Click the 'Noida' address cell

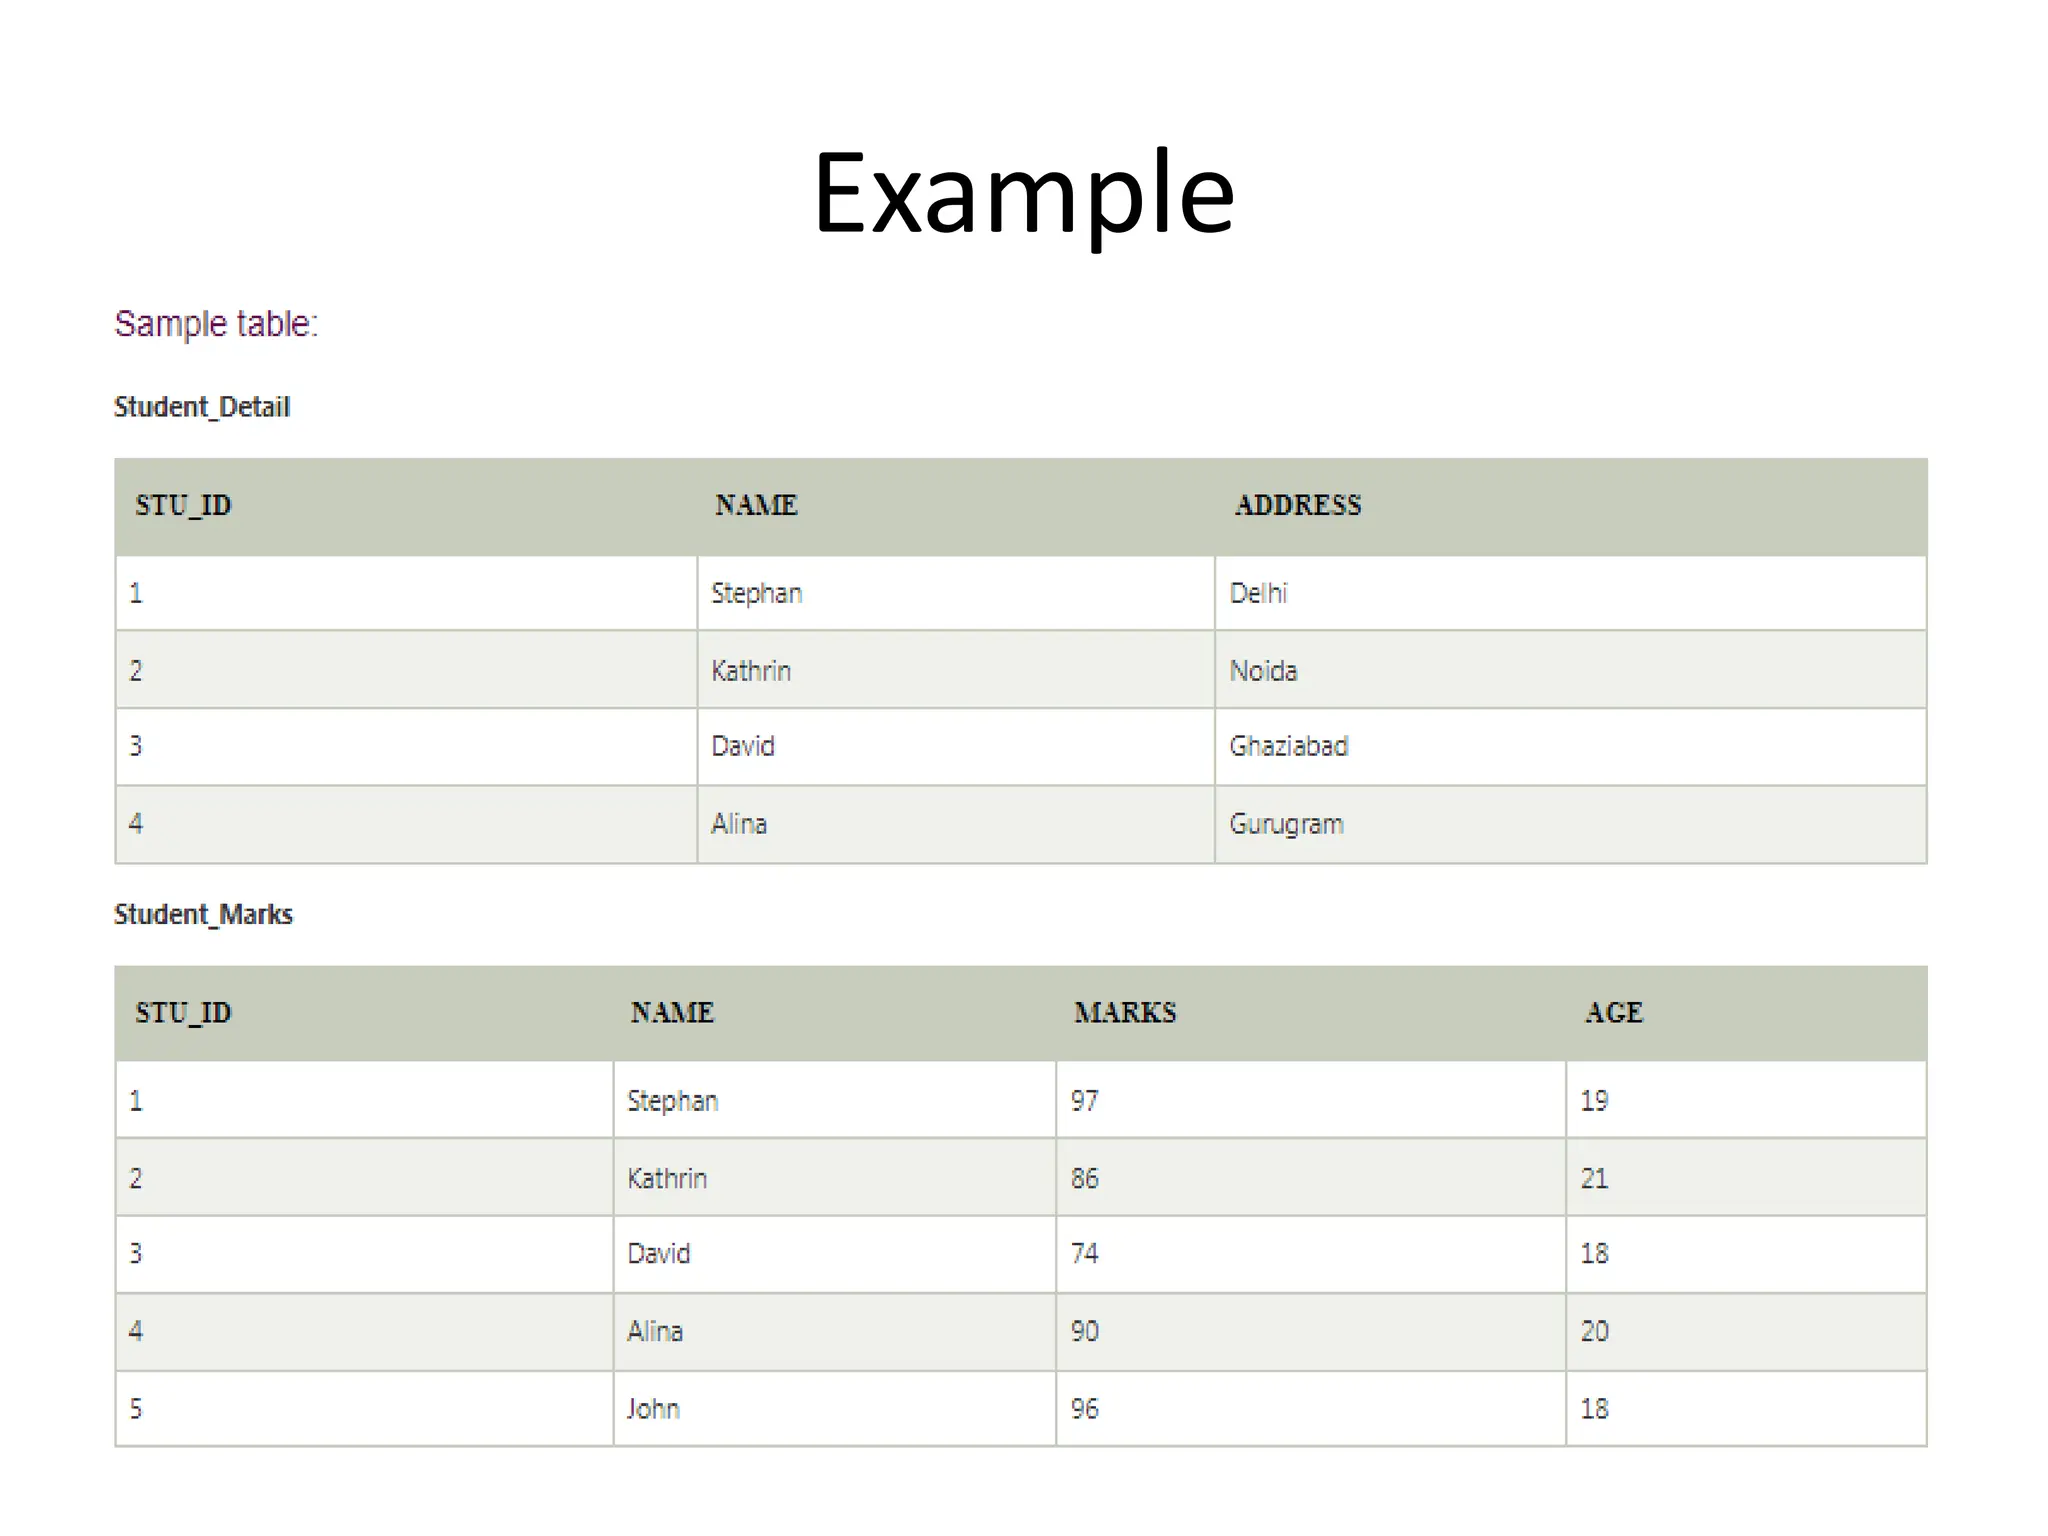coord(1263,671)
